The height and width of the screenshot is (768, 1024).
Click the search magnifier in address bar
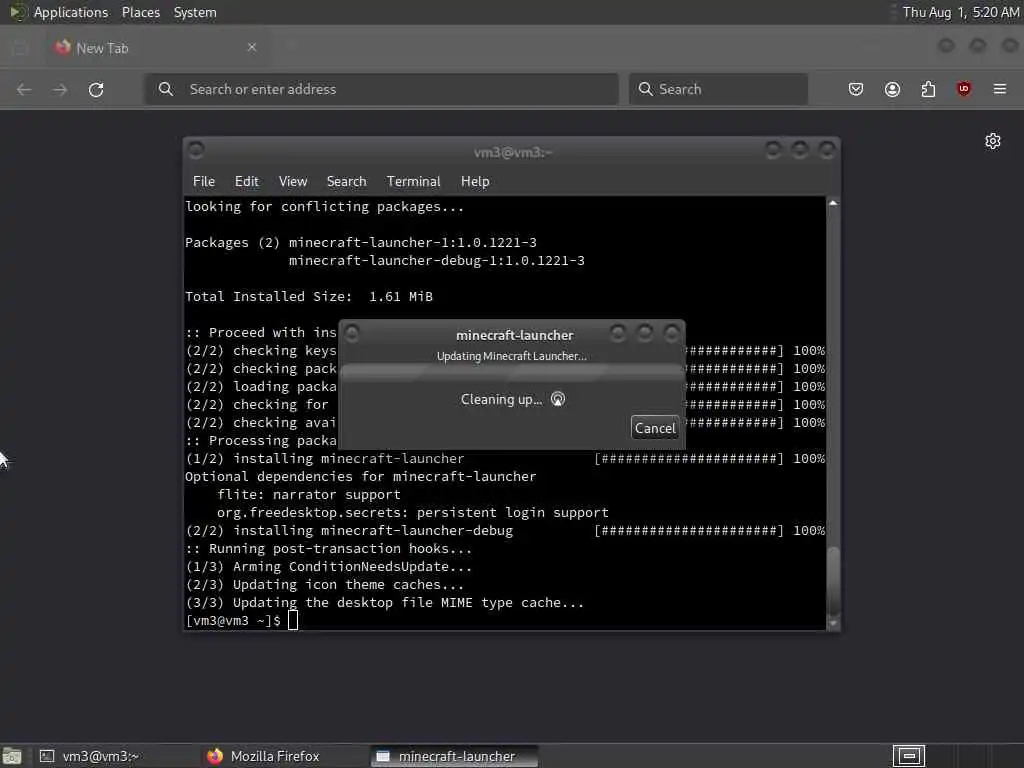click(x=166, y=89)
